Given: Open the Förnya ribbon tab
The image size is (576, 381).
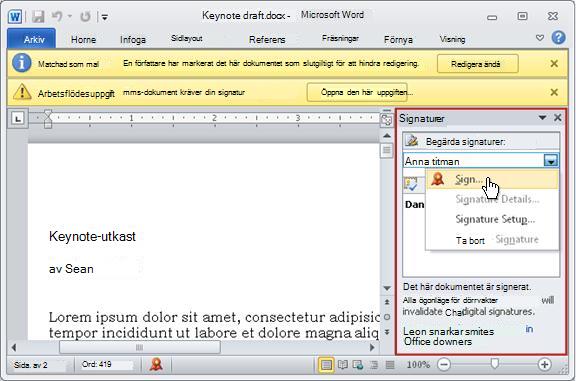Looking at the screenshot, I should click(x=398, y=39).
